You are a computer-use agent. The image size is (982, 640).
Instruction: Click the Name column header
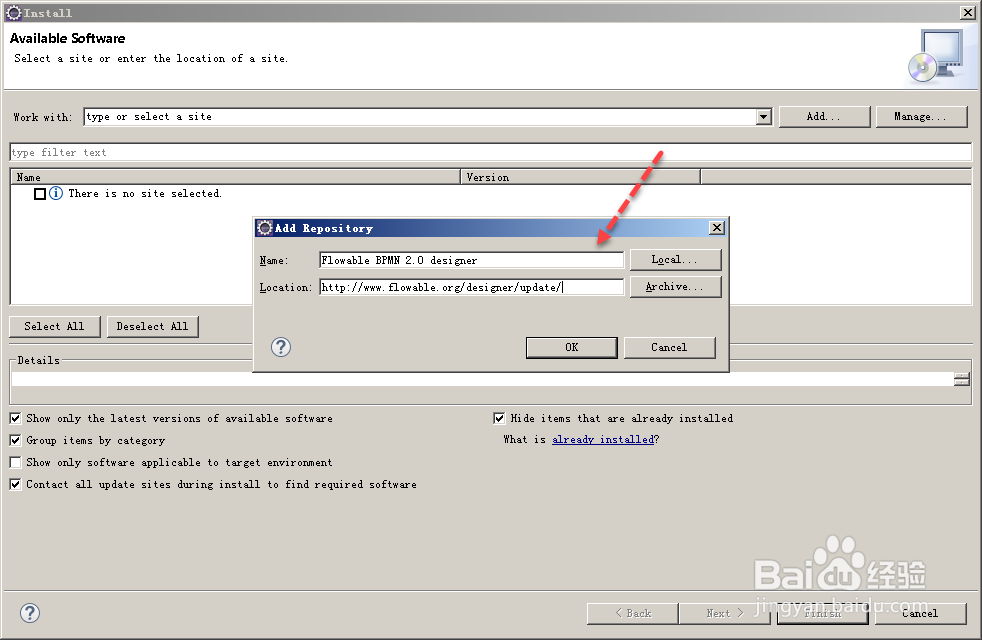[x=235, y=177]
